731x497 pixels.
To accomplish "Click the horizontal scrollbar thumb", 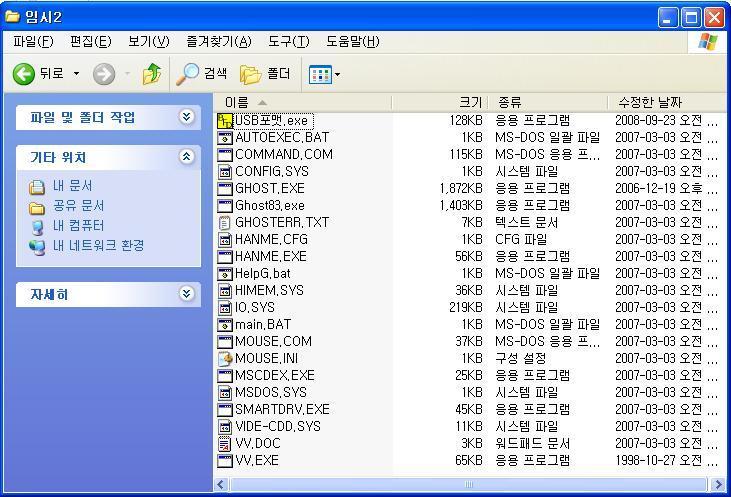I will [x=469, y=484].
